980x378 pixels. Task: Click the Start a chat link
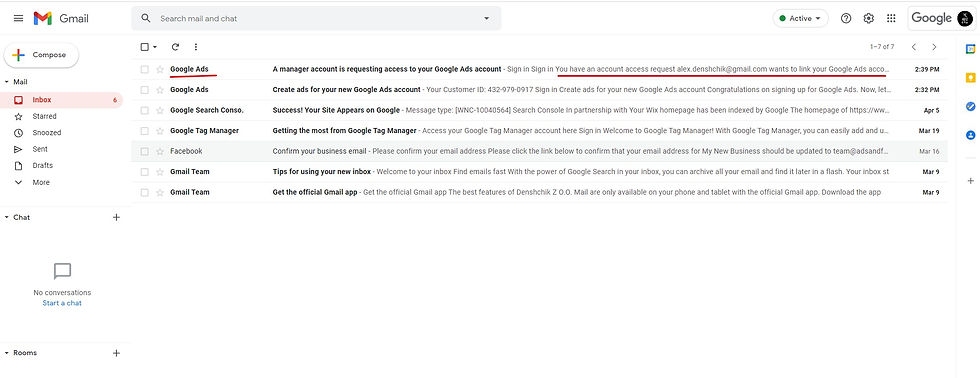[x=62, y=303]
